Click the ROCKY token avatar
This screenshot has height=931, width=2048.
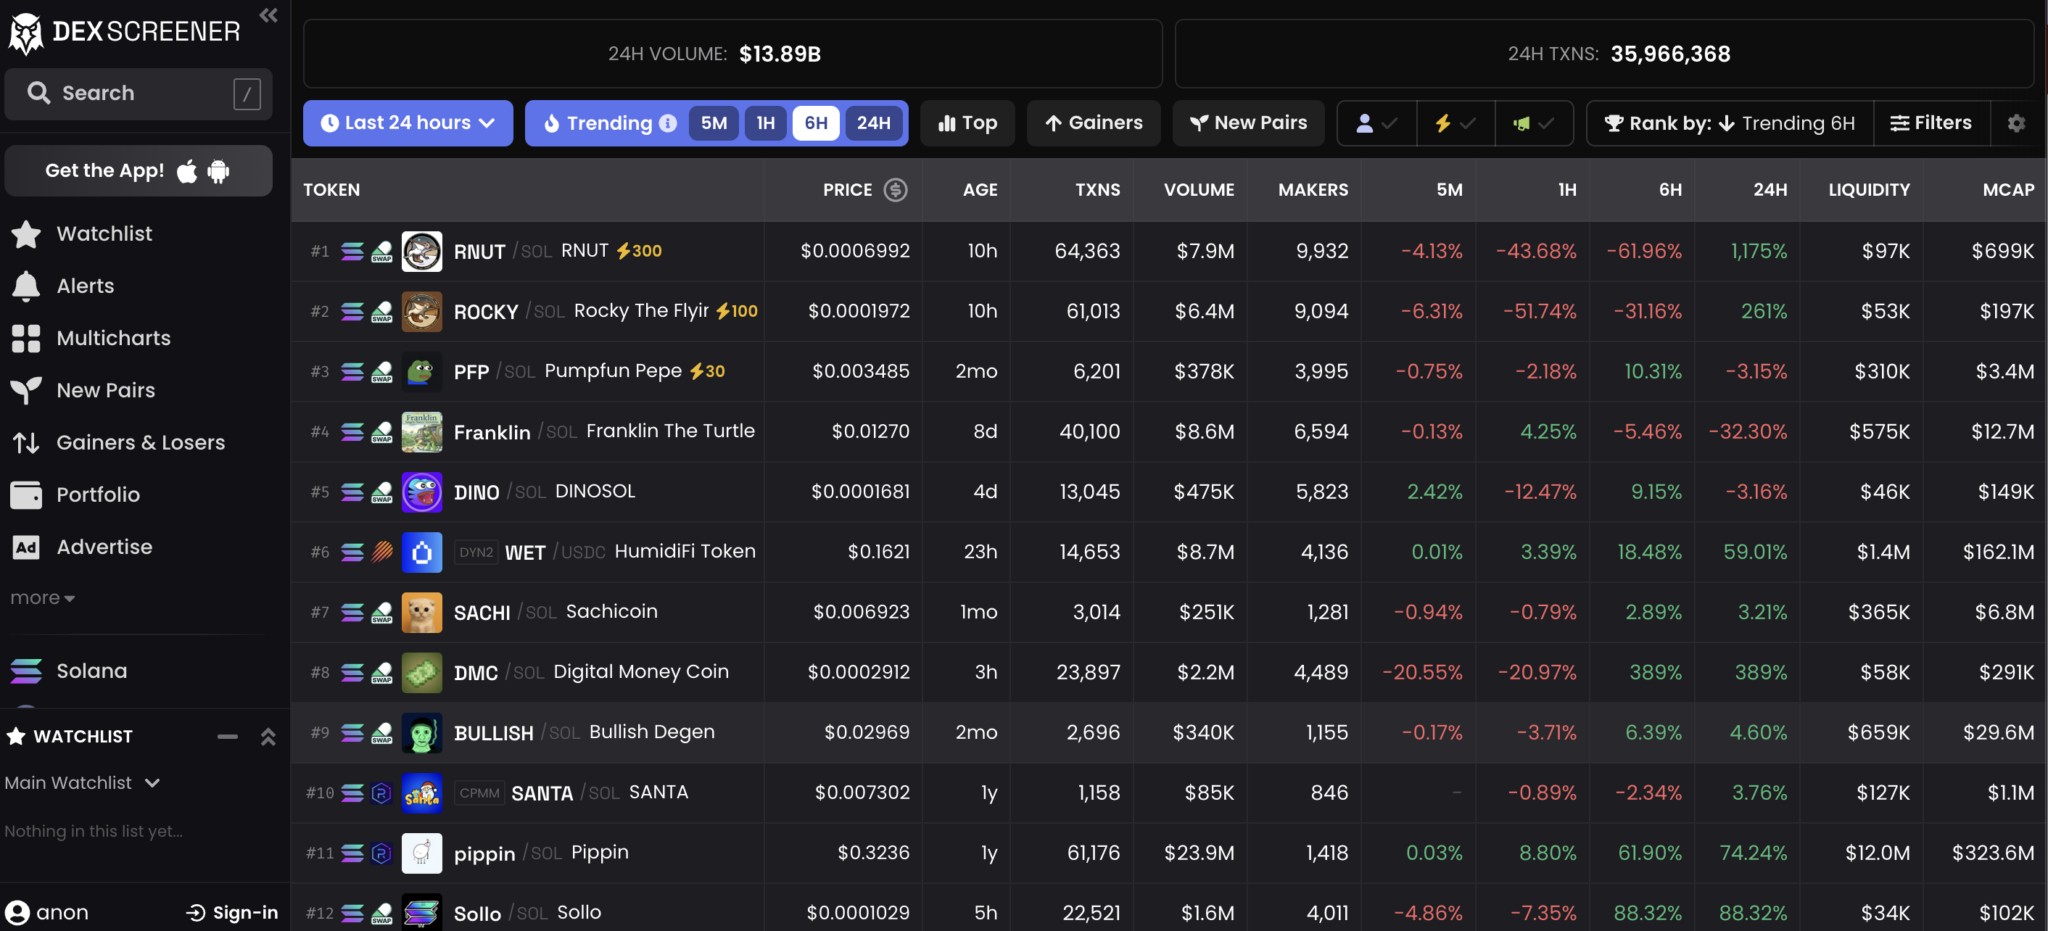coord(422,311)
